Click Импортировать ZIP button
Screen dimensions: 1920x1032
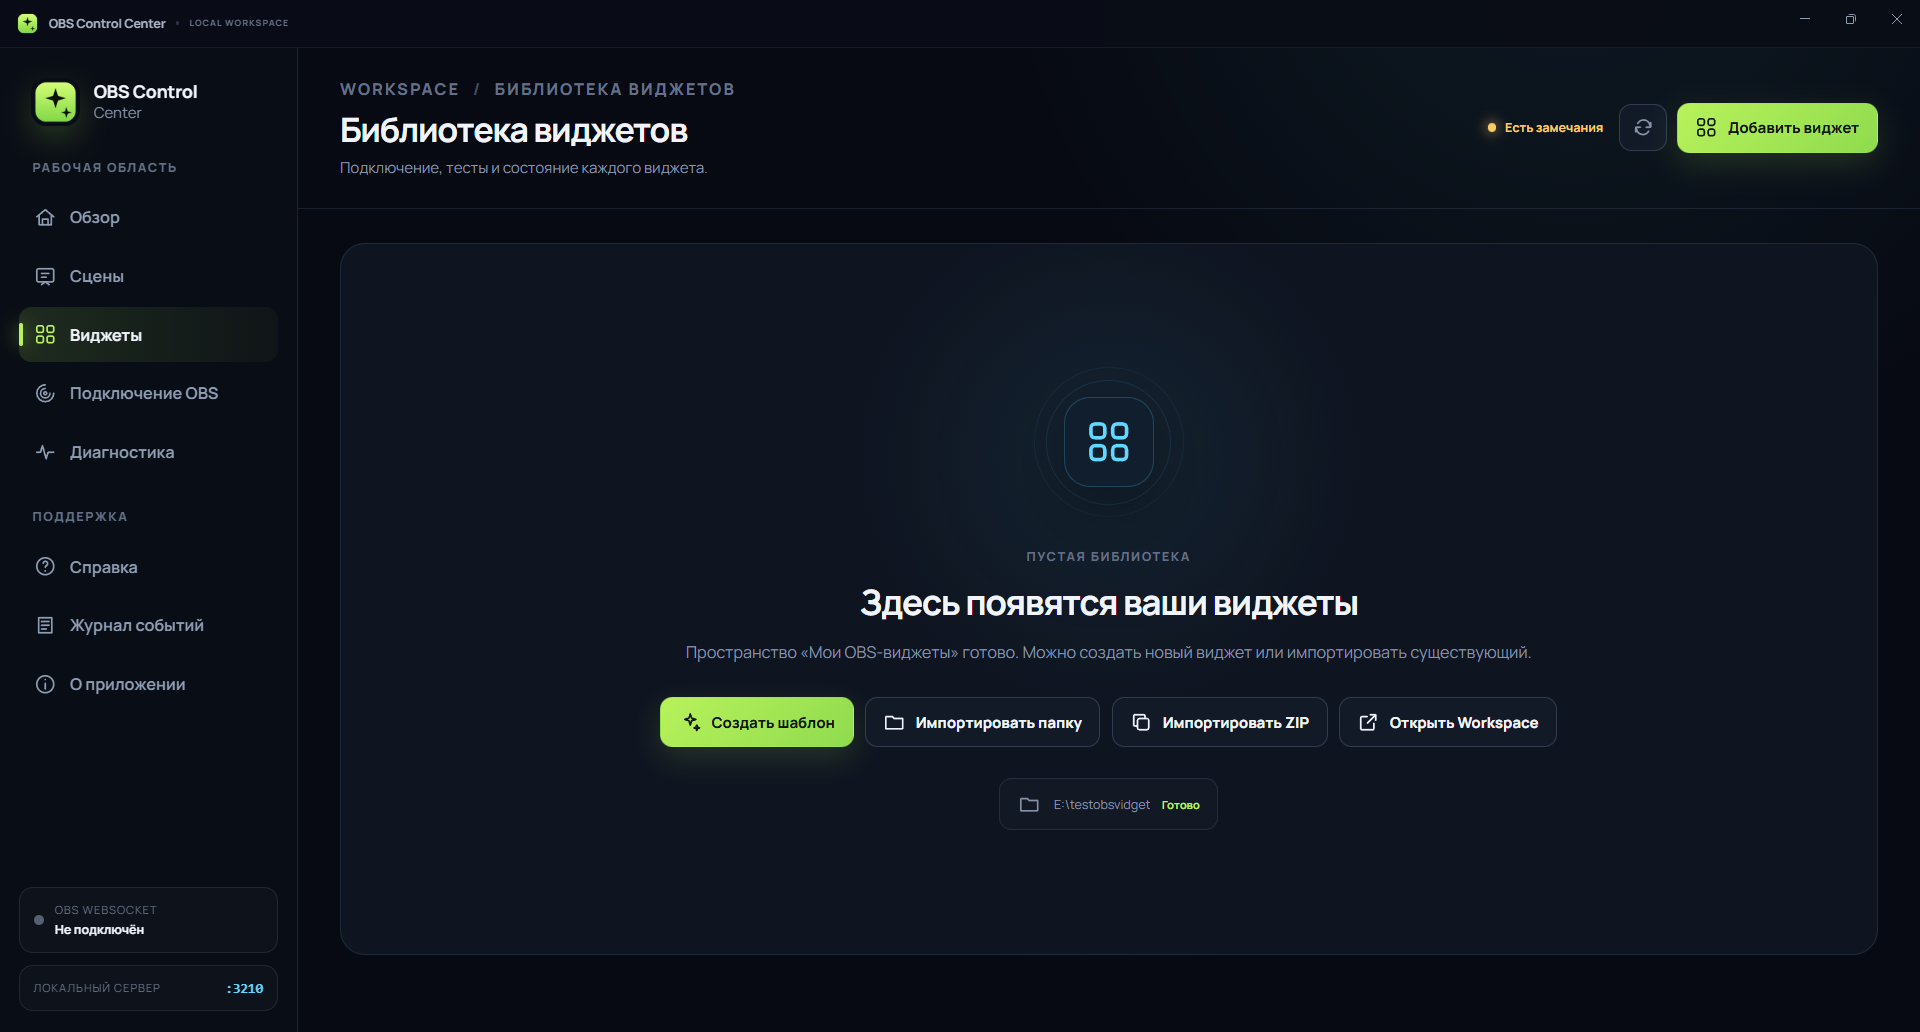point(1220,722)
